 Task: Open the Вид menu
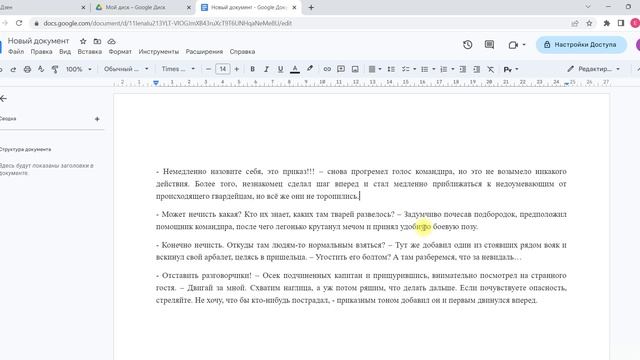coord(65,52)
